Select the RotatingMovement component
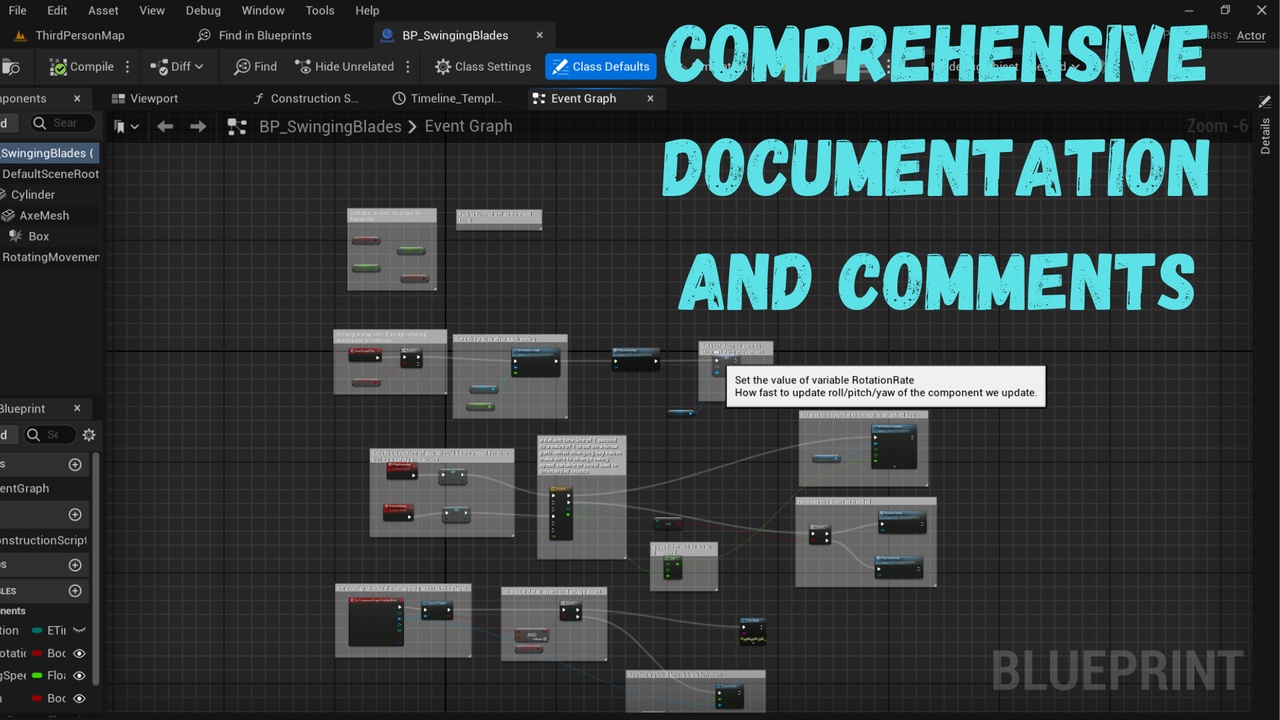This screenshot has width=1280, height=720. coord(50,257)
